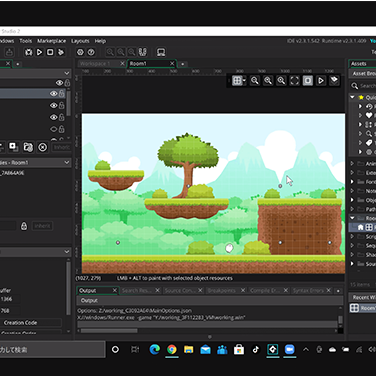Screen dimensions: 376x376
Task: Open File Explorer from the taskbar
Action: 189,349
